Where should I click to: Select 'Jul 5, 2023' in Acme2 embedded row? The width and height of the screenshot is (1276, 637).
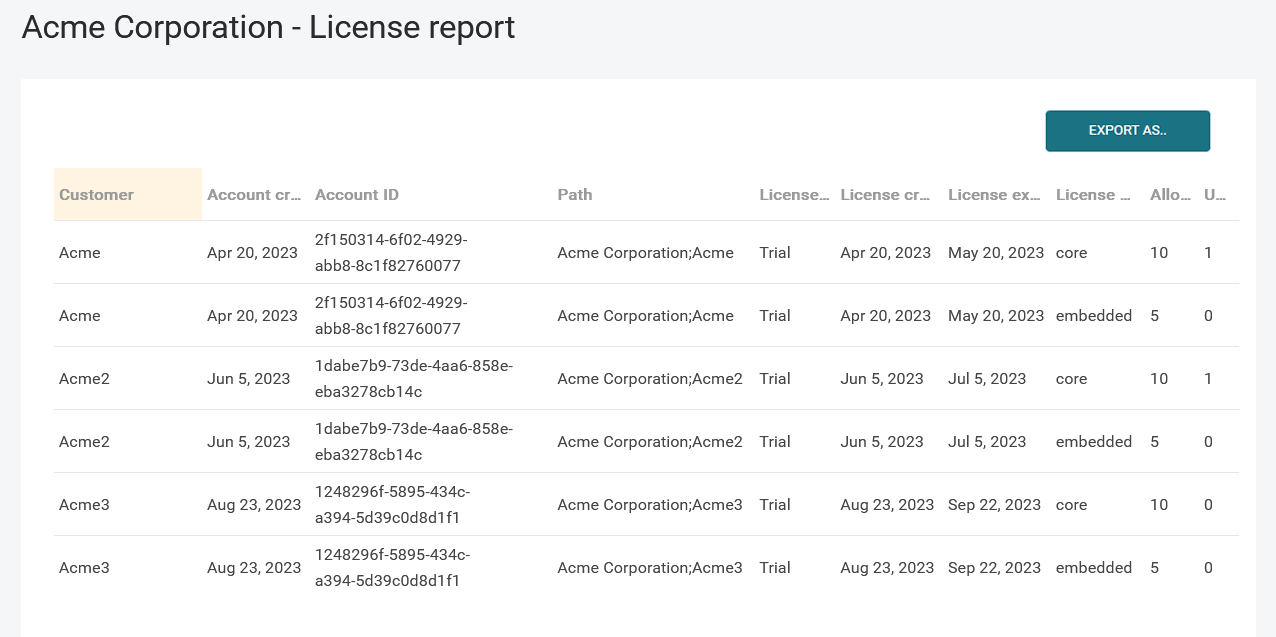point(987,442)
